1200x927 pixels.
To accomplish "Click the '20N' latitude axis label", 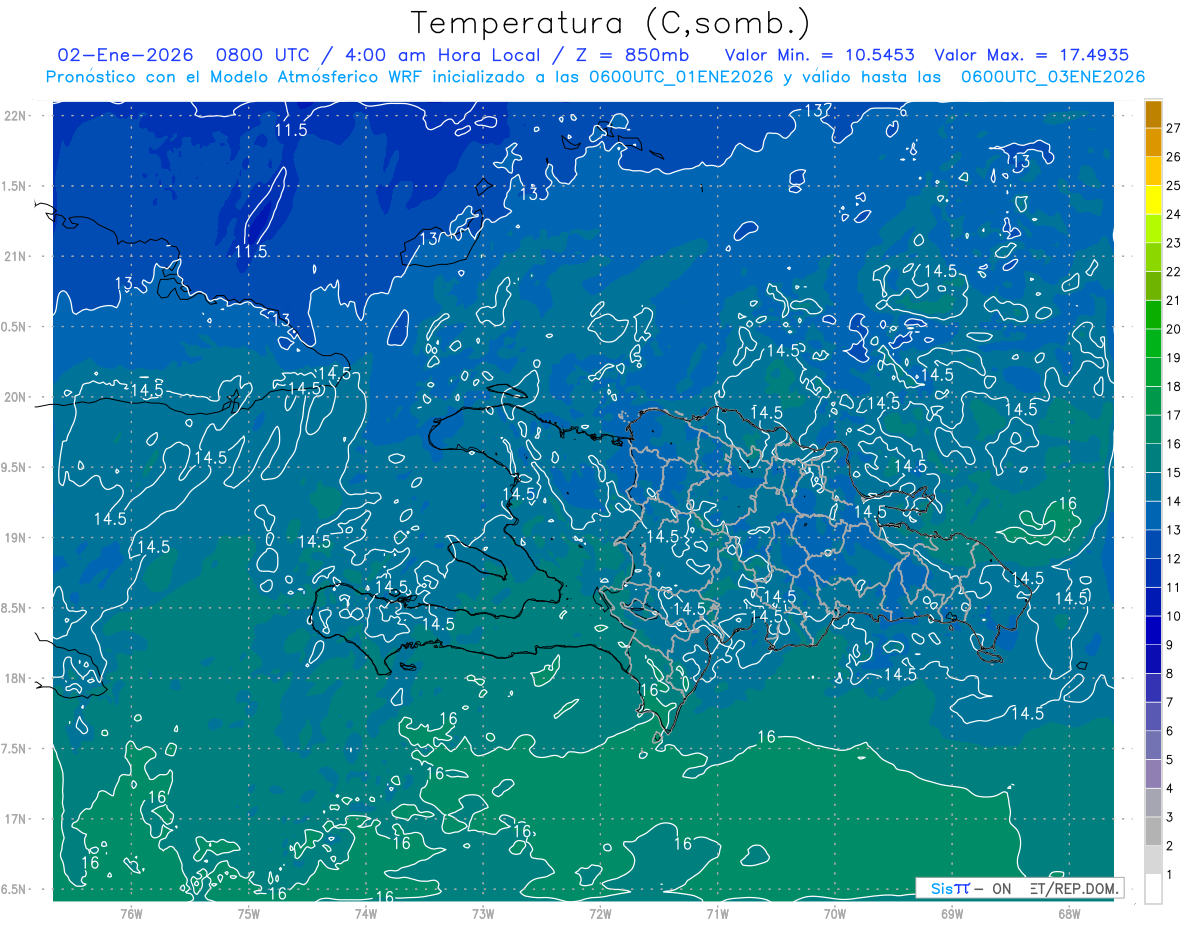I will 16,397.
